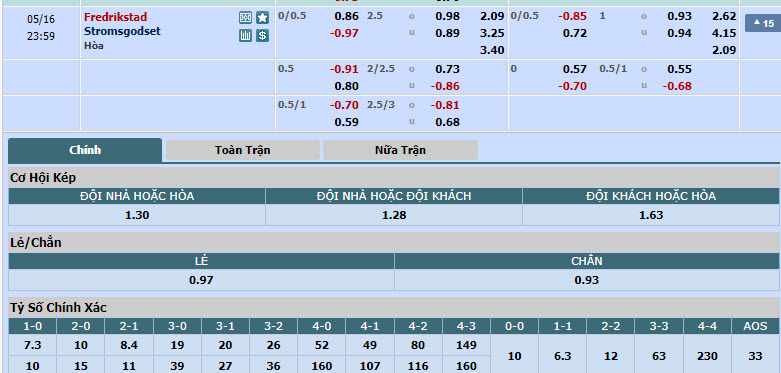Collapse the extra markets with the 15 arrow button
Viewport: 781px width, 373px height.
[x=763, y=23]
